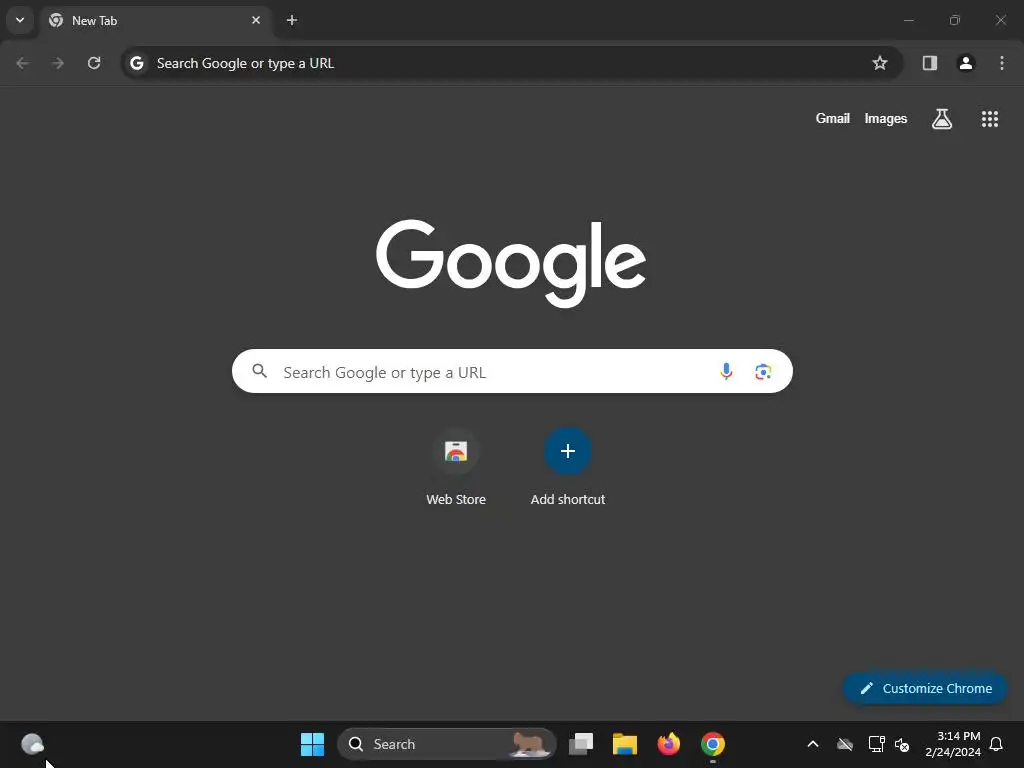Open the Windows Start menu
Viewport: 1024px width, 768px height.
pyautogui.click(x=312, y=744)
